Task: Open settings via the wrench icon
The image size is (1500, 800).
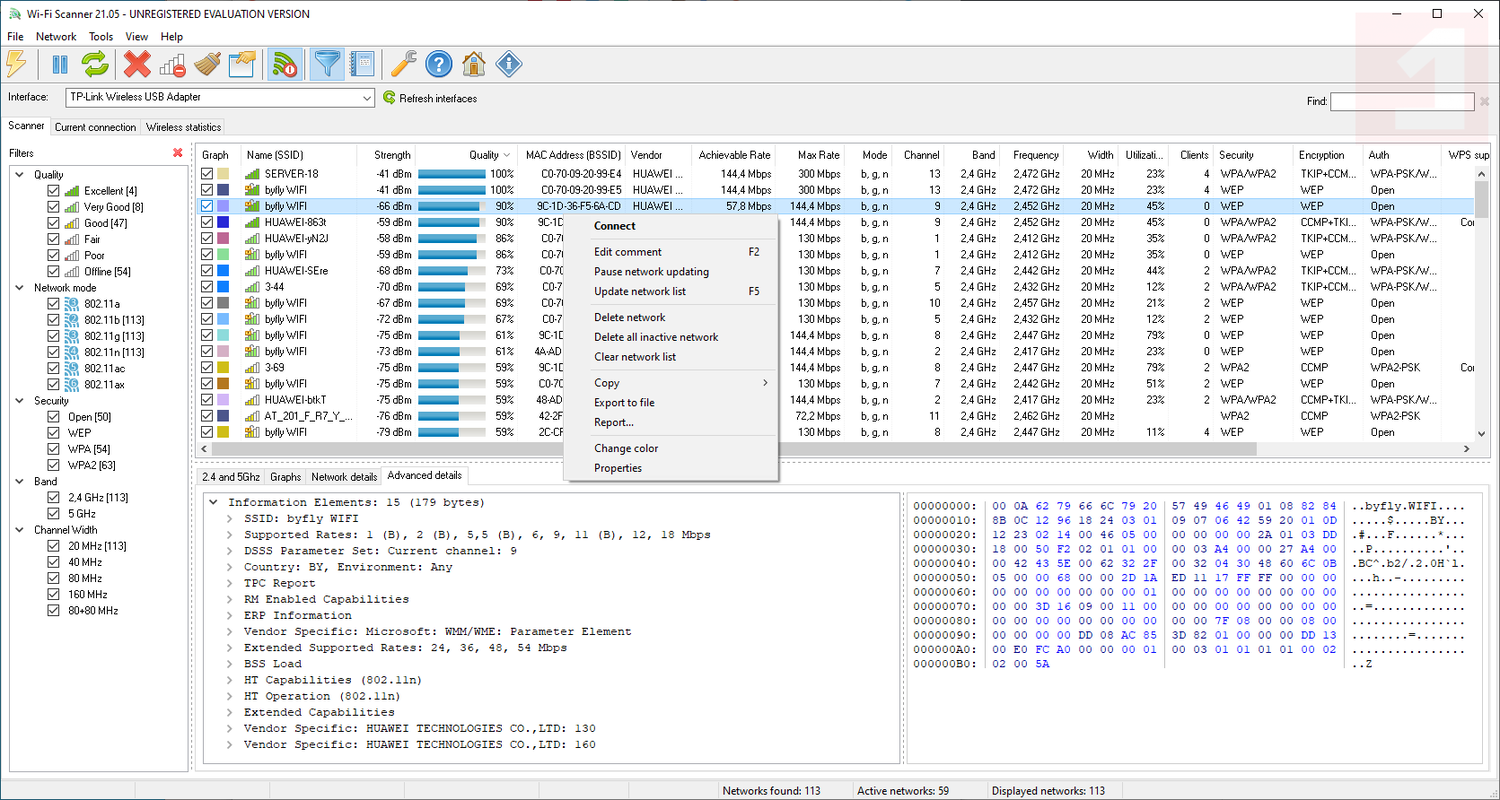Action: [403, 64]
